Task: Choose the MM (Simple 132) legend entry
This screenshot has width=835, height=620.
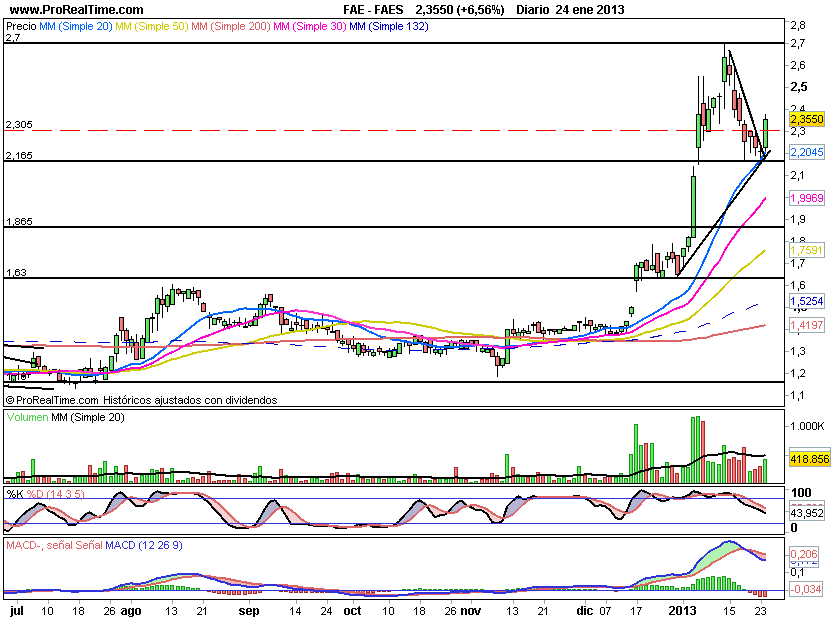Action: click(x=390, y=27)
